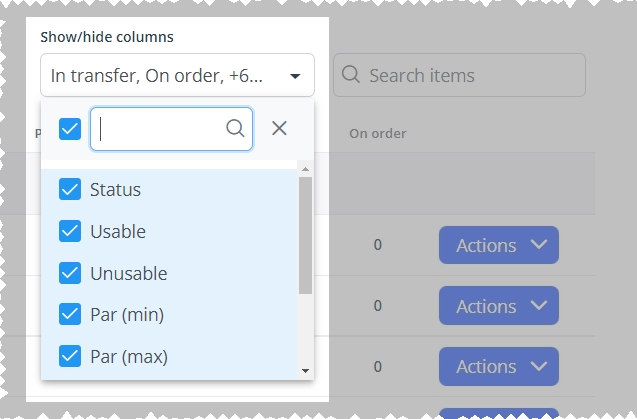Toggle the select-all columns checkbox
This screenshot has height=419, width=637.
point(70,129)
